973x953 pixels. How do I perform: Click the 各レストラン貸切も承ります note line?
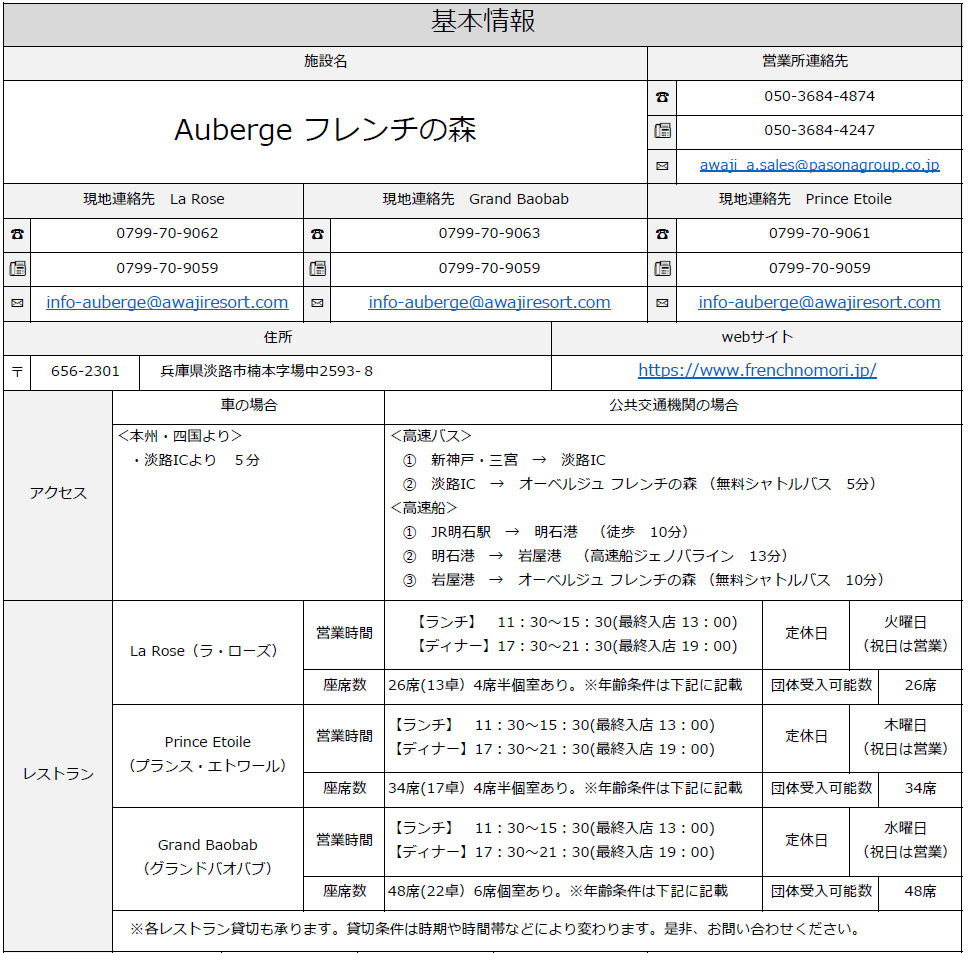coord(495,930)
